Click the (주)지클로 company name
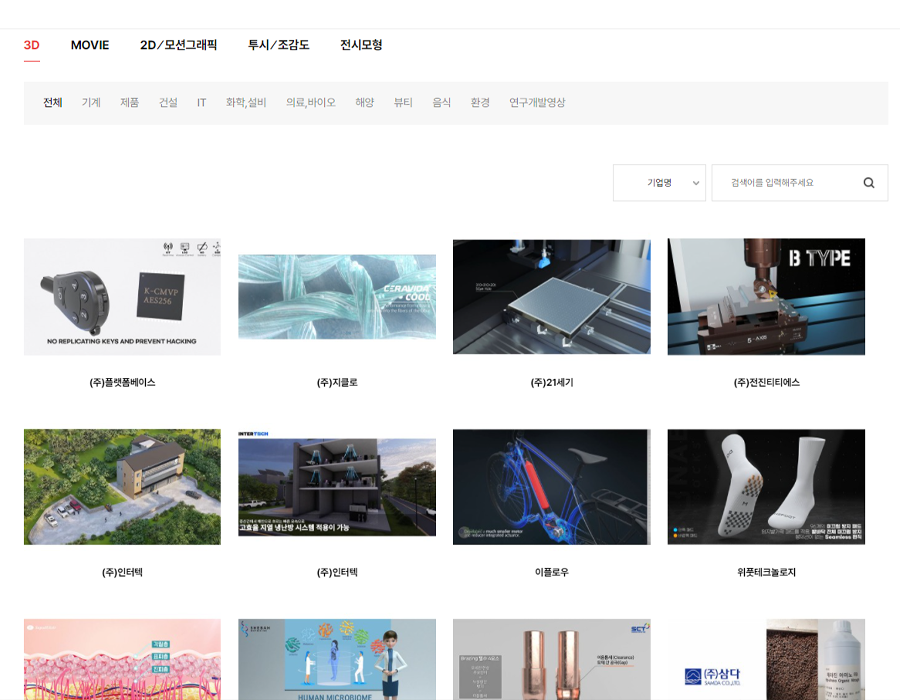900x700 pixels. click(x=337, y=383)
